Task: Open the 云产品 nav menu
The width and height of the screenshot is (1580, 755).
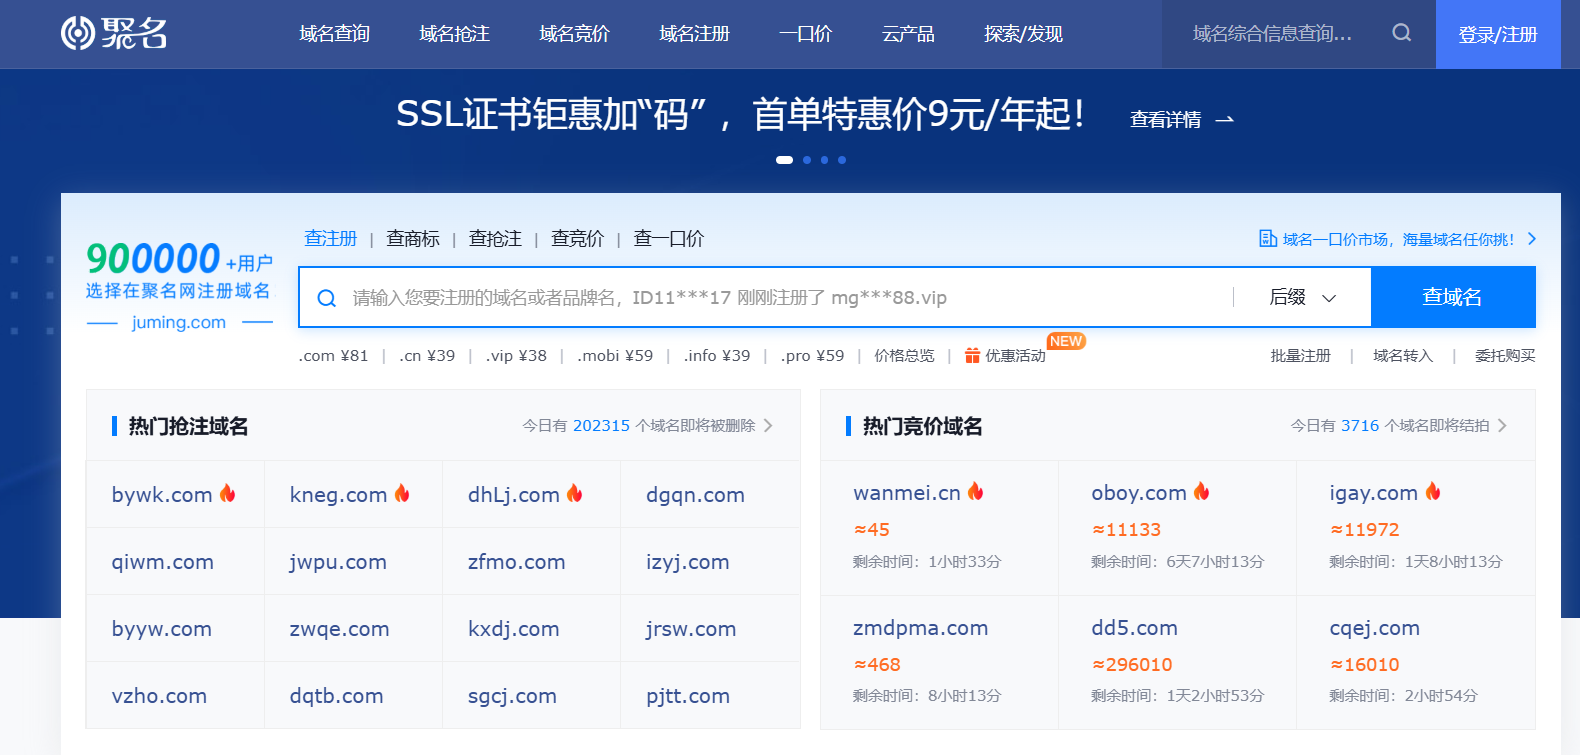Action: 908,34
